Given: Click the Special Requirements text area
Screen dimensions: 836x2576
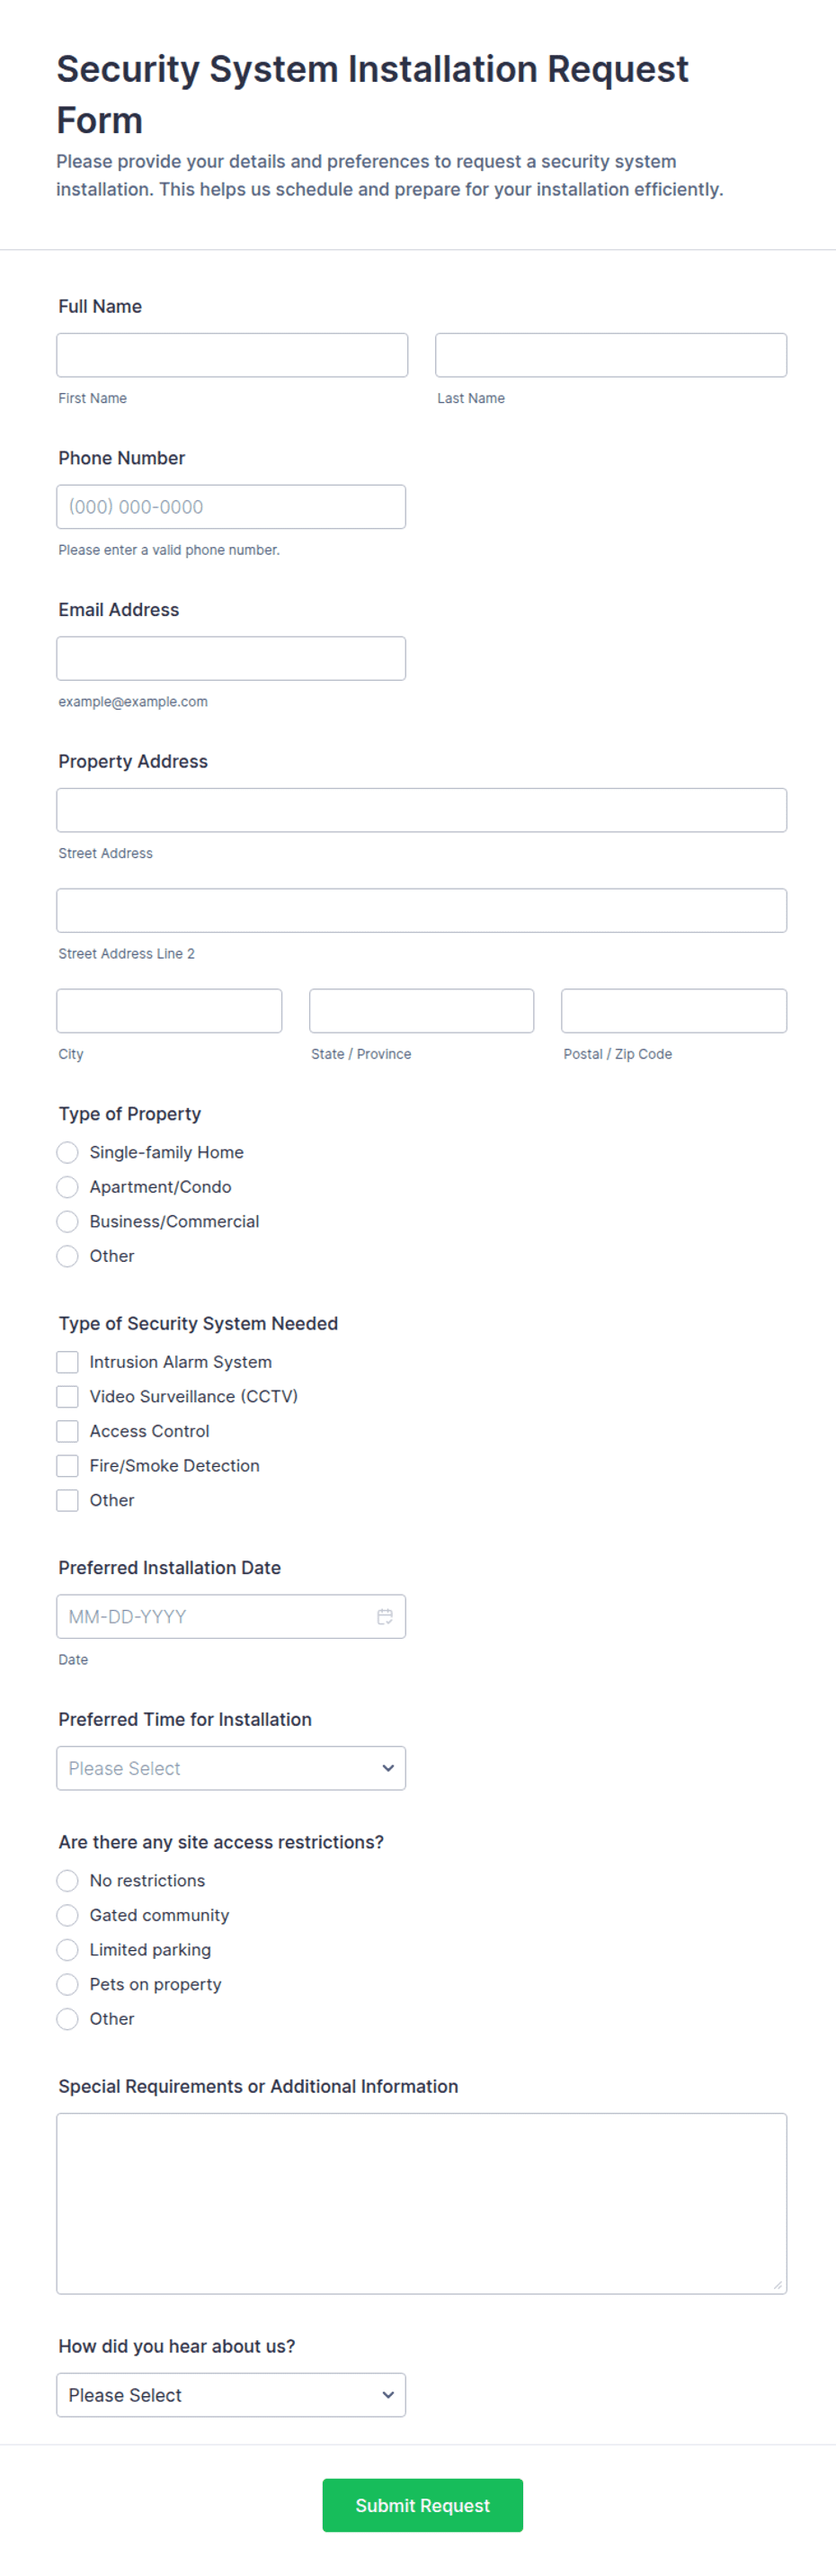Looking at the screenshot, I should click(422, 2203).
